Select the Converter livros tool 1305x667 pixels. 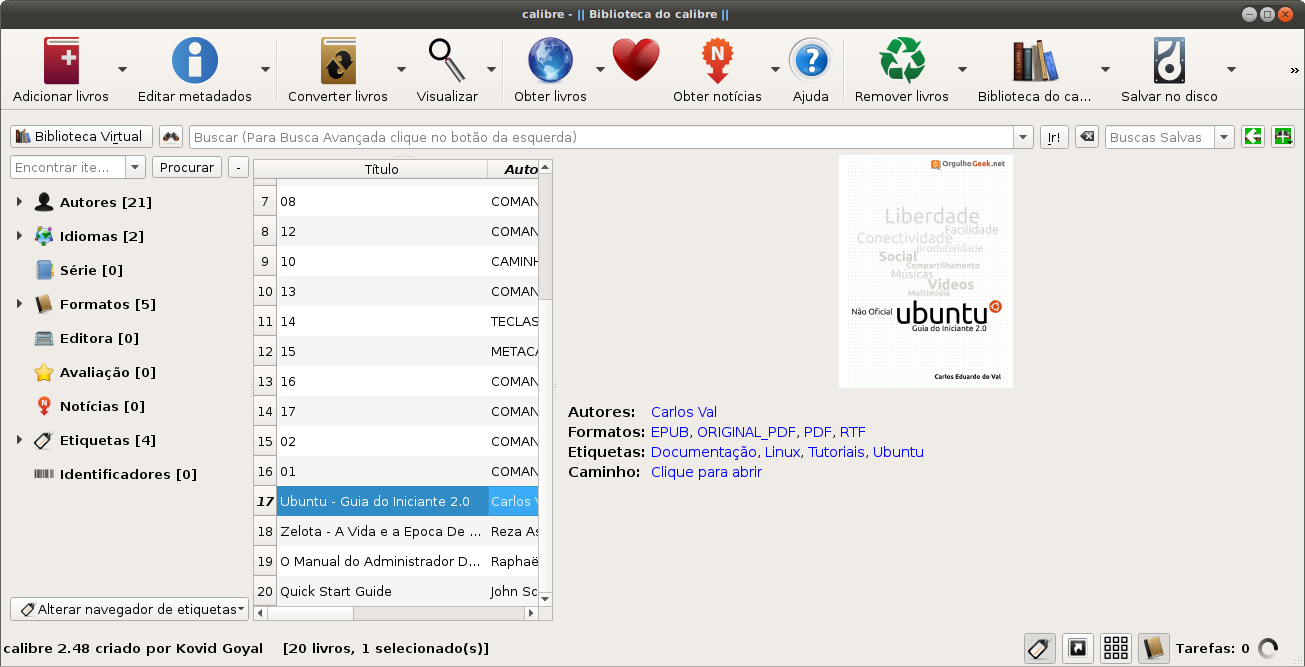click(339, 60)
